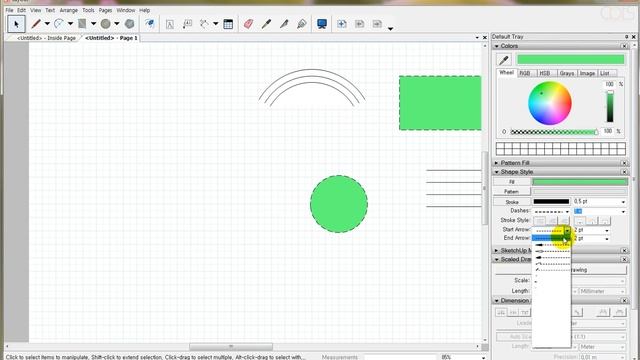Open the Circle tool dropdown arrow
The height and width of the screenshot is (360, 640).
coord(117,24)
